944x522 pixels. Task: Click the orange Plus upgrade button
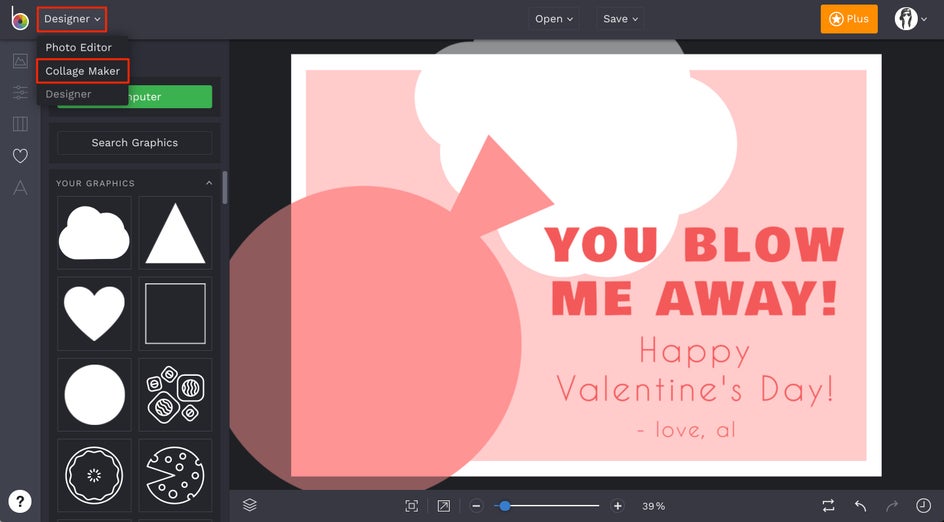849,19
